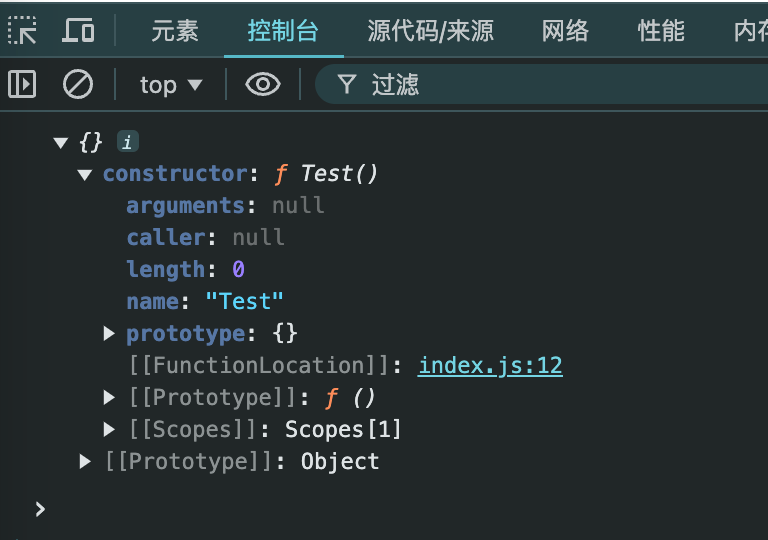Screen dimensions: 768x540
Task: Switch to the 网络 tab
Action: click(565, 31)
